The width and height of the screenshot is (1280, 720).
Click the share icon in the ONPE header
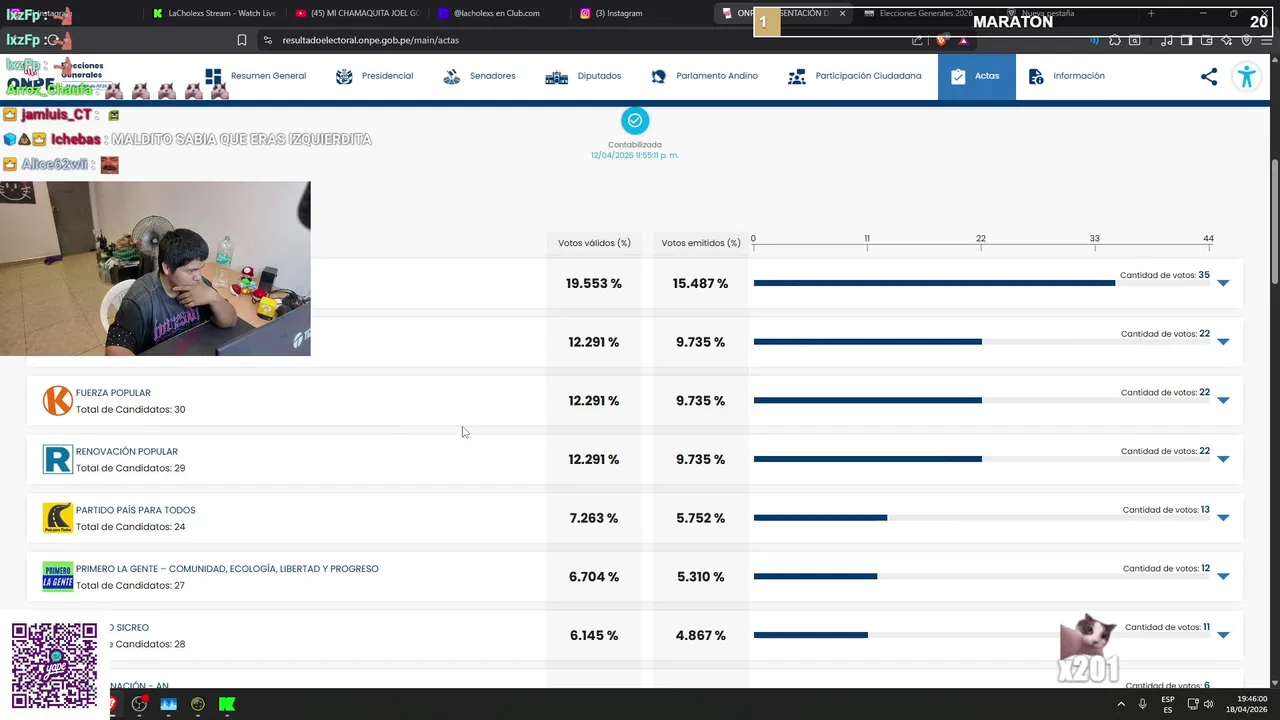(x=1209, y=76)
